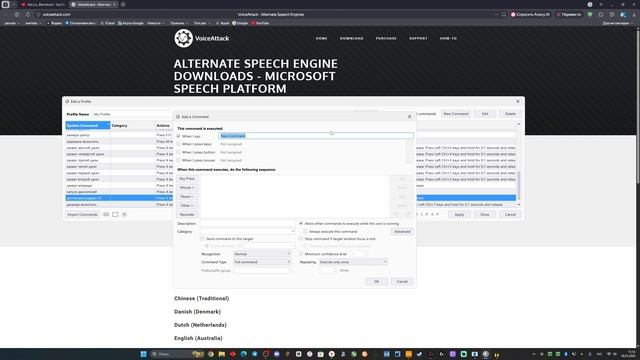This screenshot has width=640, height=360.
Task: Click 'Danish (Denmark)' on the web page
Action: click(198, 312)
